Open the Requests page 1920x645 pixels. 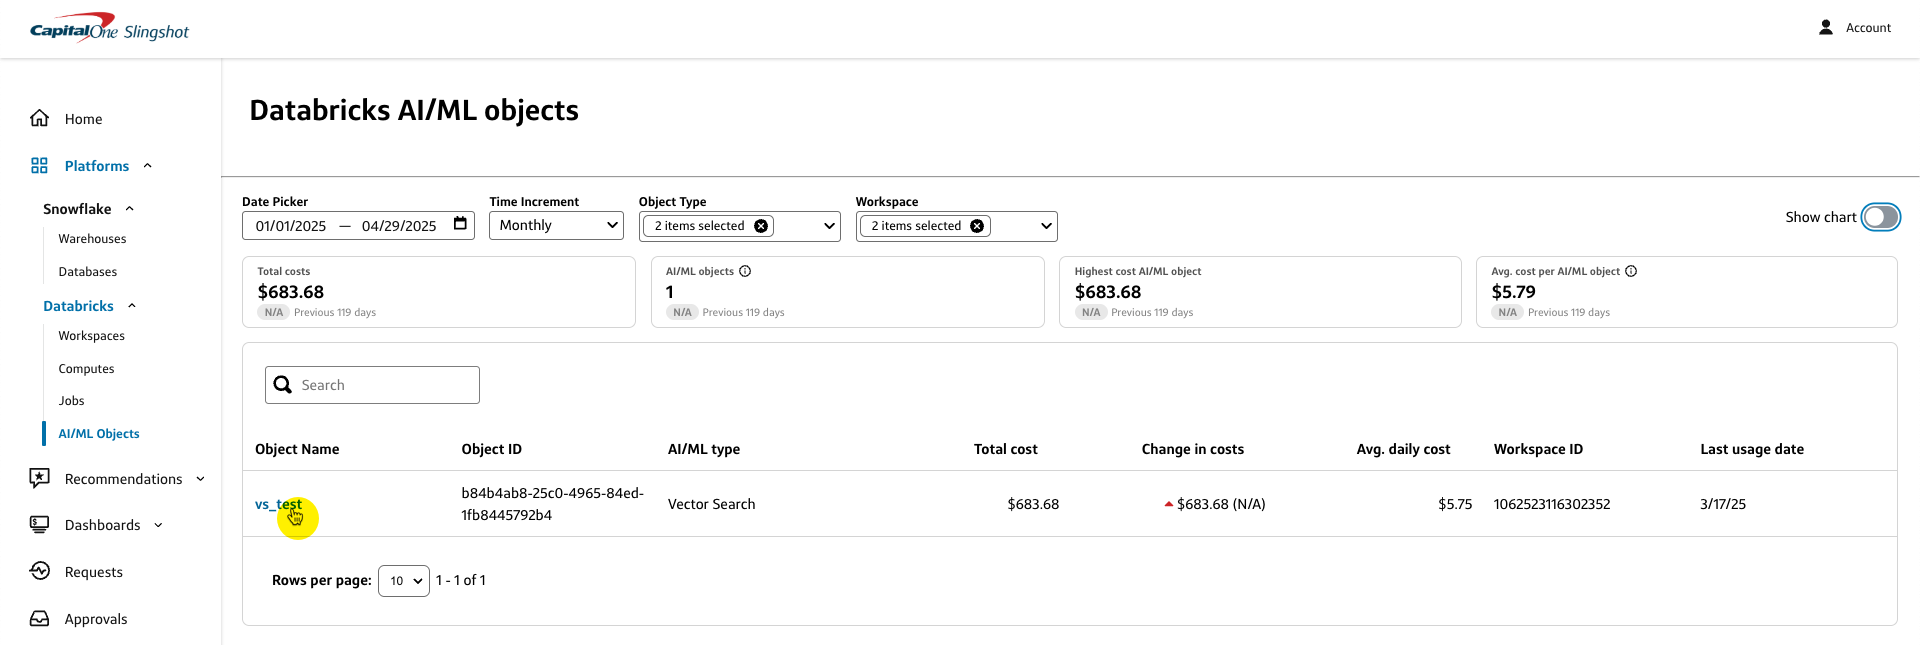94,572
